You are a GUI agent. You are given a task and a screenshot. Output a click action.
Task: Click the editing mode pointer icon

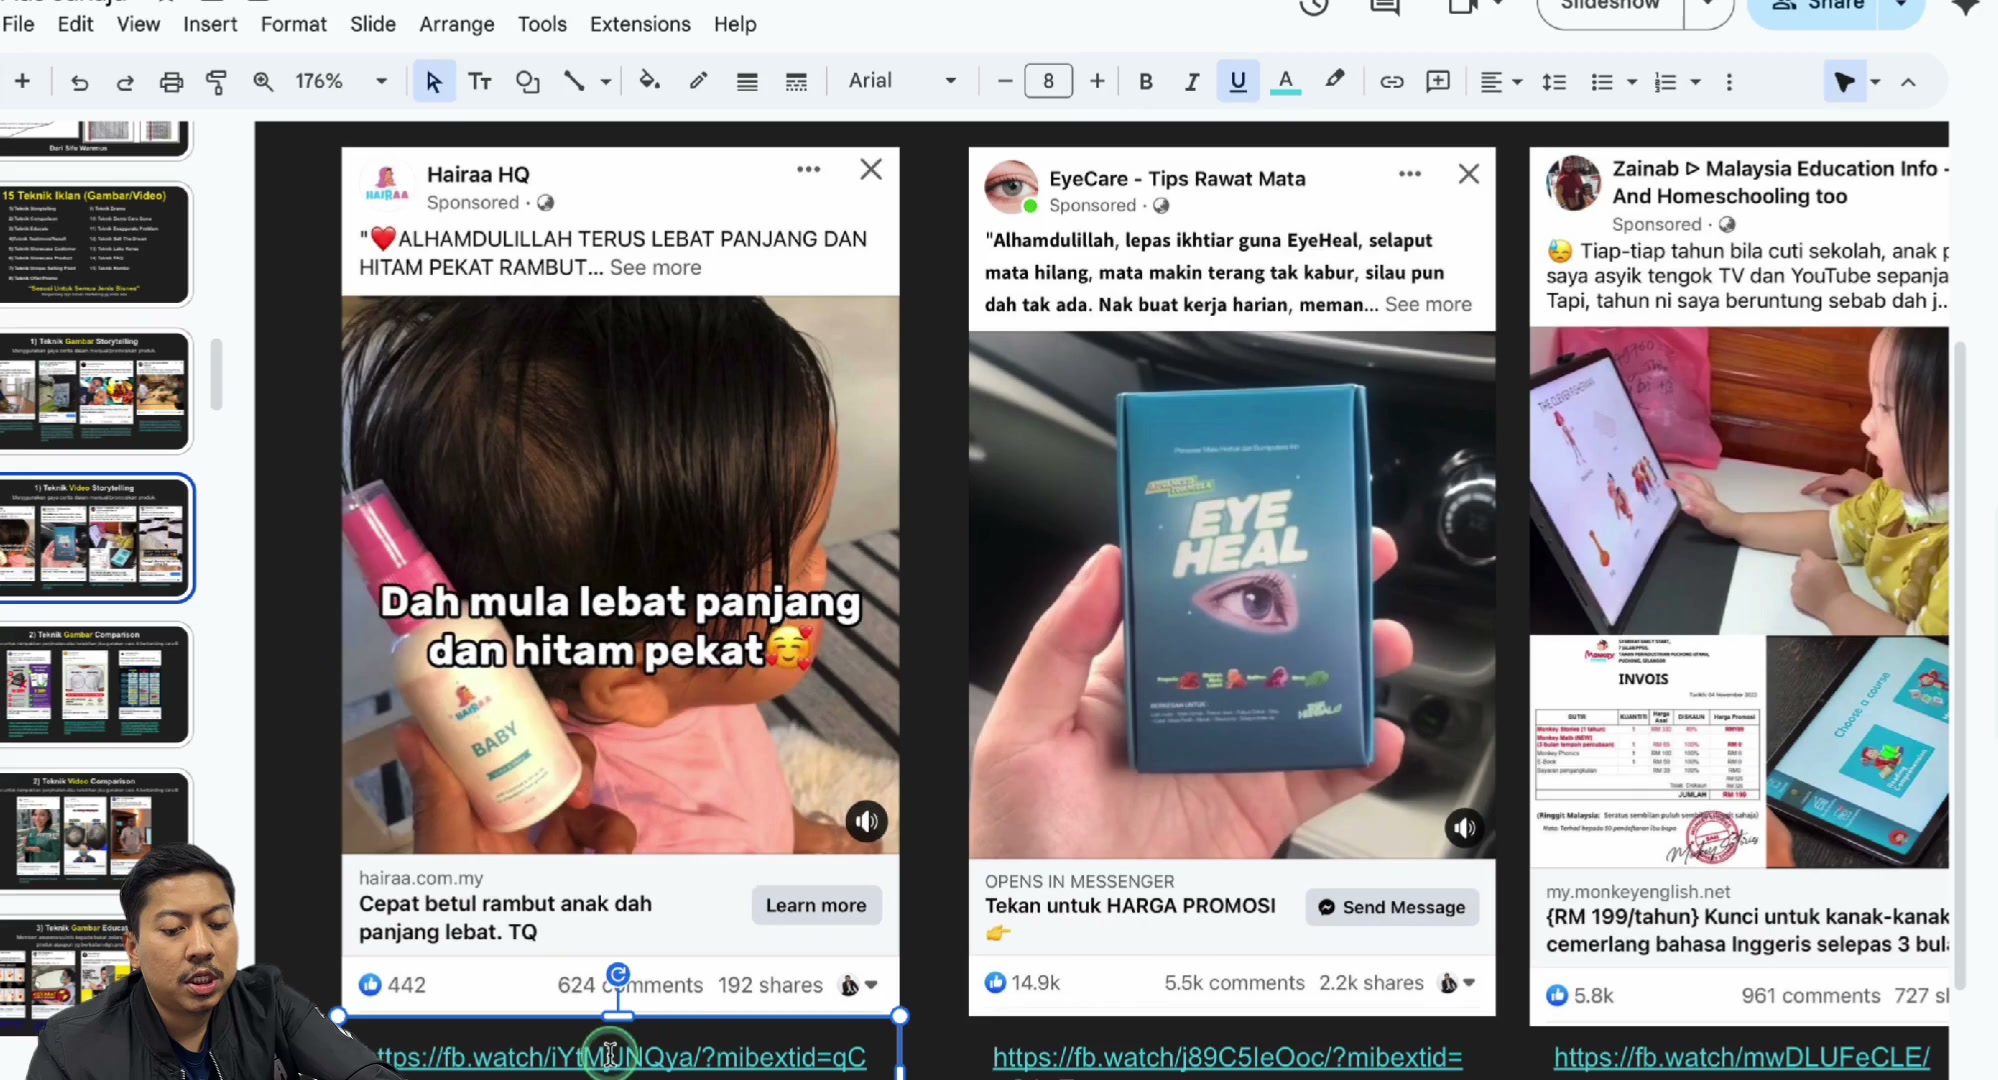pyautogui.click(x=1844, y=82)
